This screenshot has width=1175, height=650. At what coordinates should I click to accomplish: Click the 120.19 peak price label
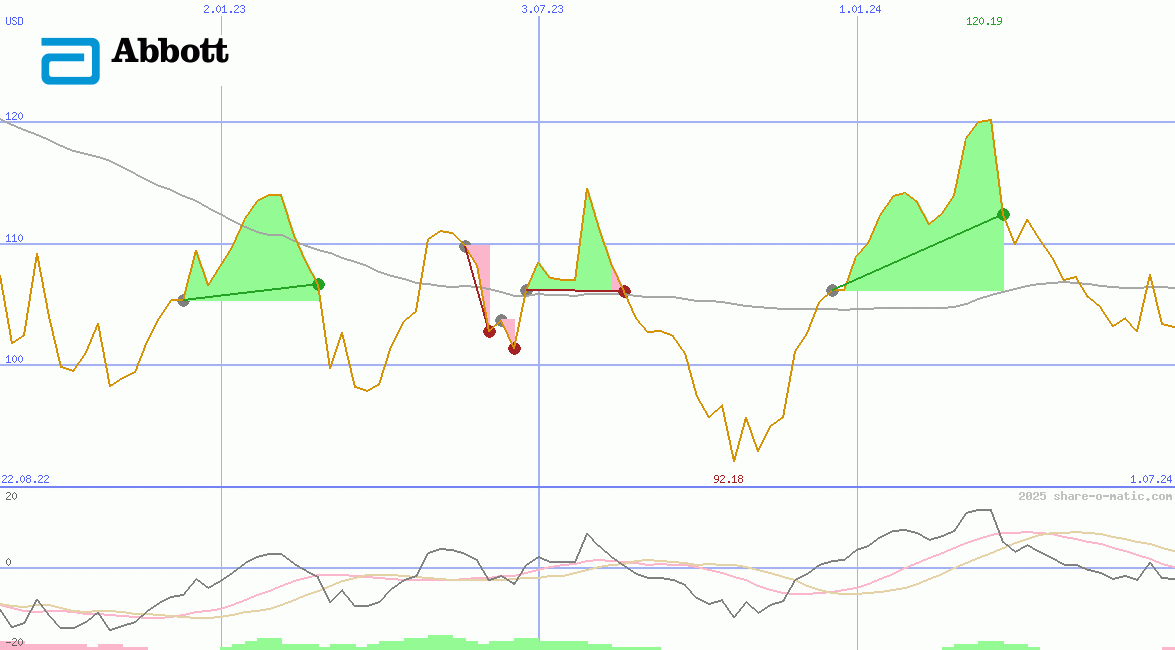point(984,21)
